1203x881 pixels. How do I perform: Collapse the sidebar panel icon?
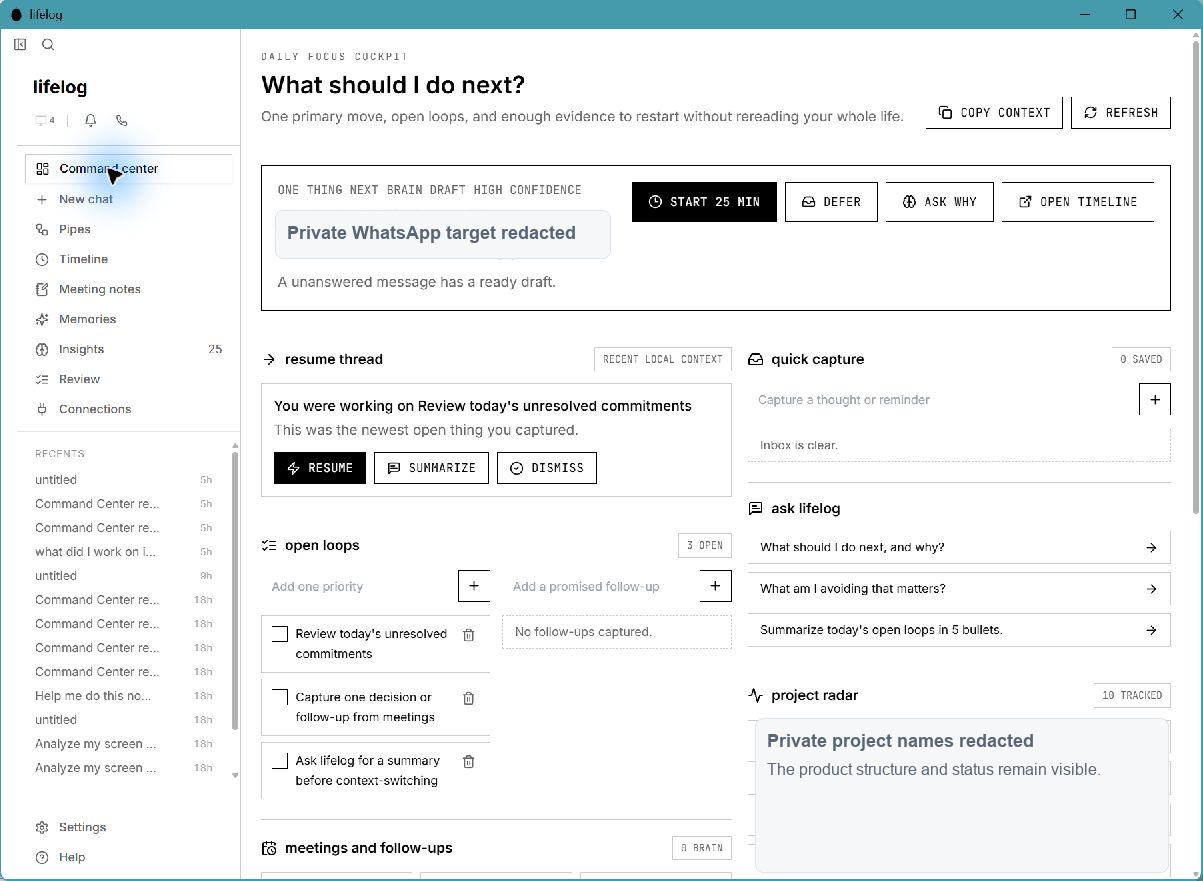point(20,44)
